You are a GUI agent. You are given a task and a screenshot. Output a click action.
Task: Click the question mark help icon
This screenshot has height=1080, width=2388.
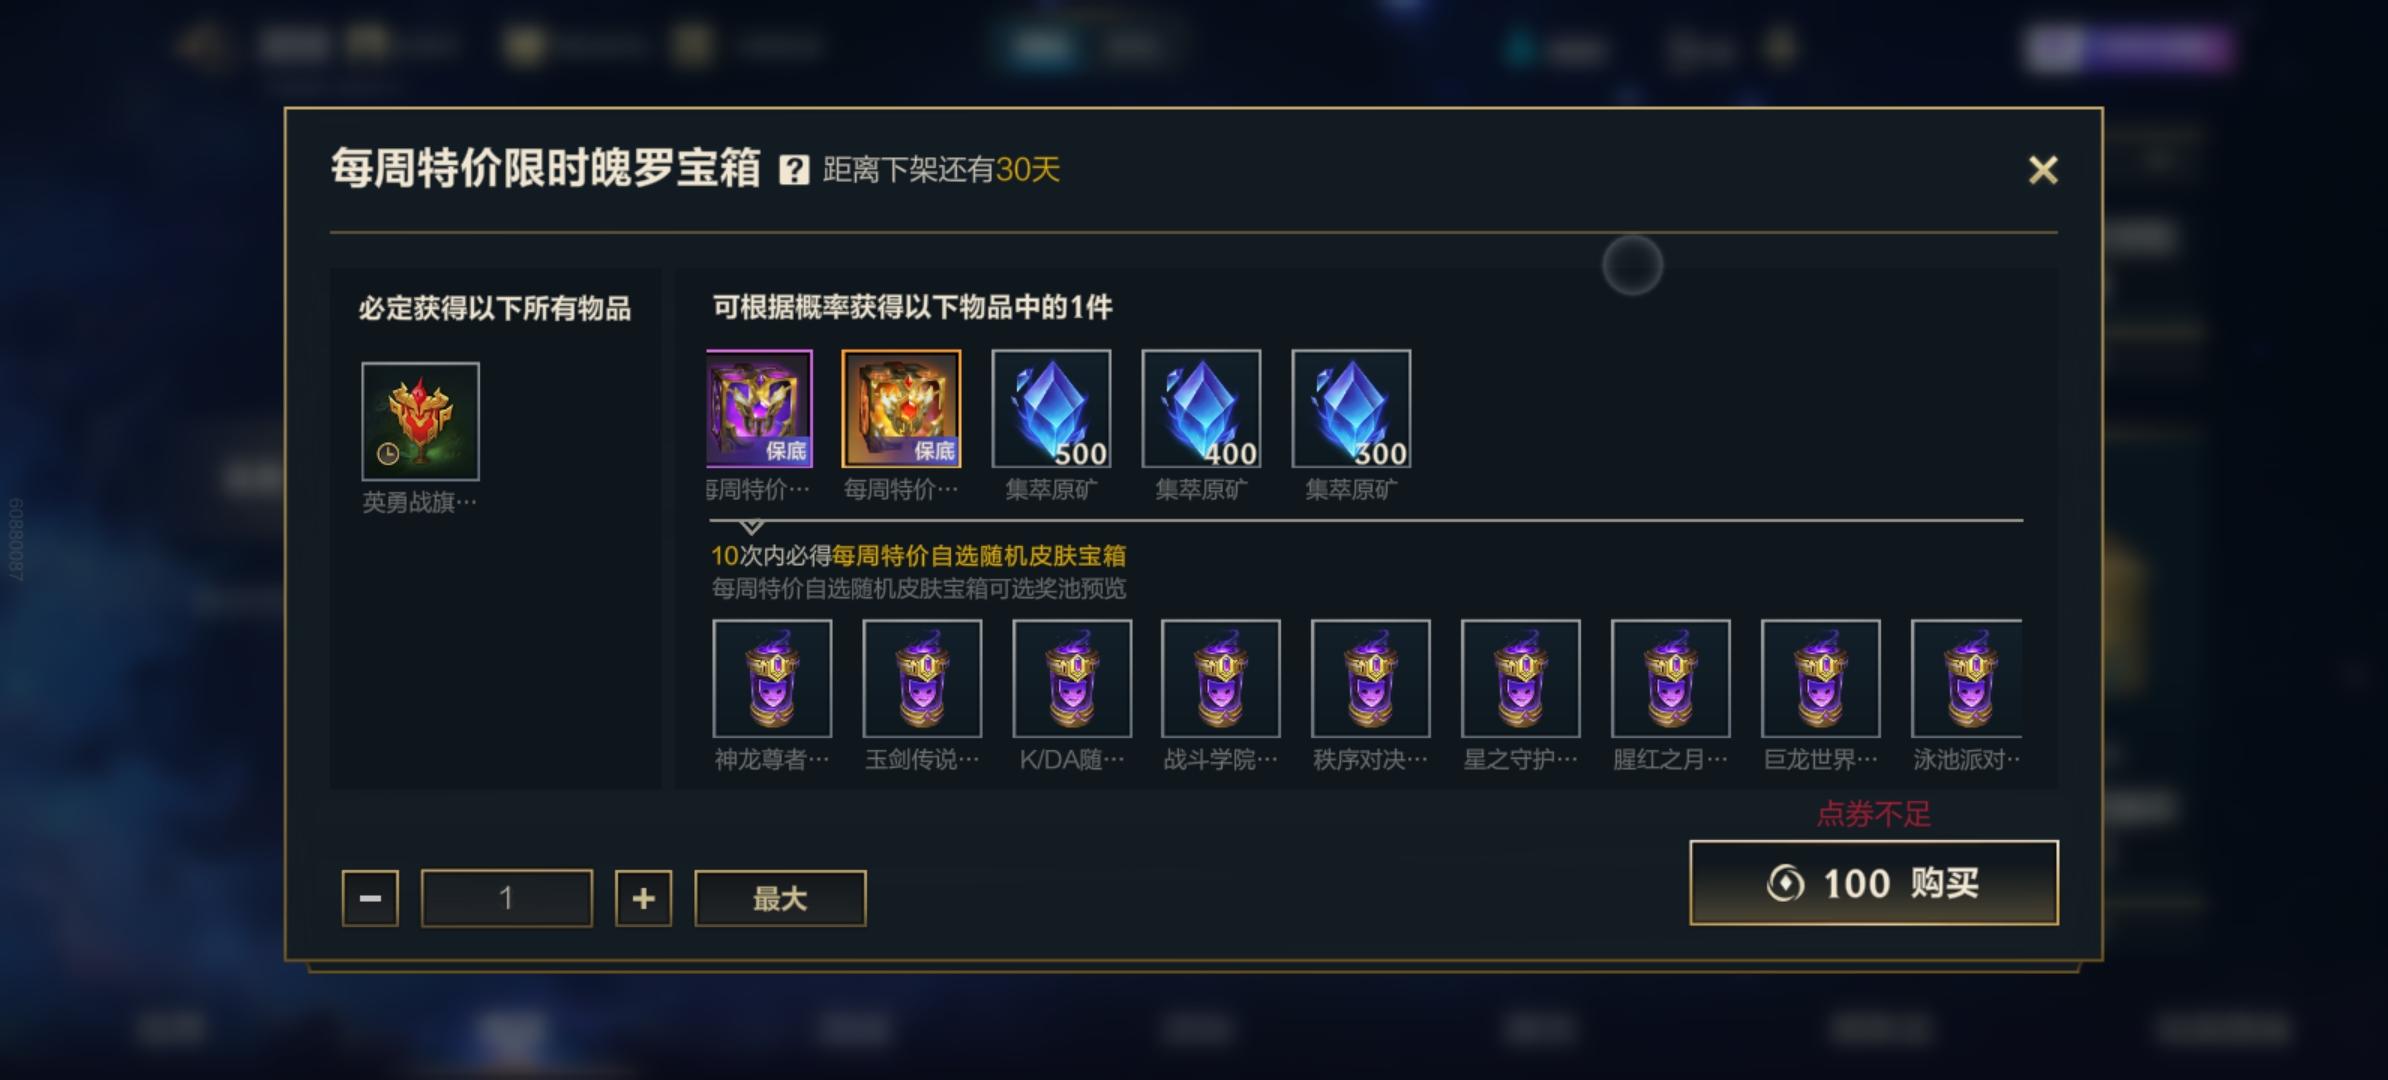click(794, 169)
